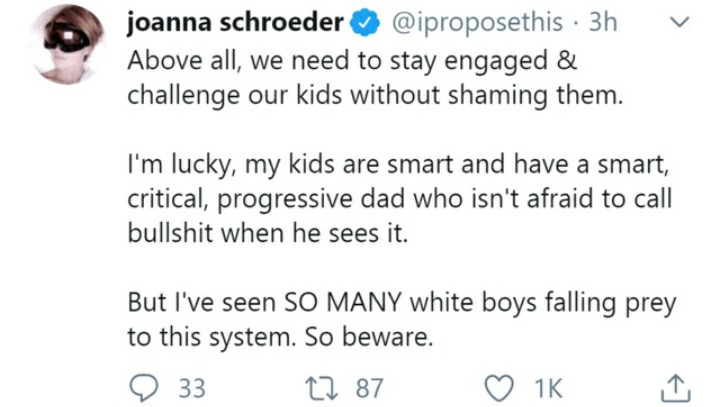
Task: Like the tweet with the heart icon
Action: (x=500, y=389)
